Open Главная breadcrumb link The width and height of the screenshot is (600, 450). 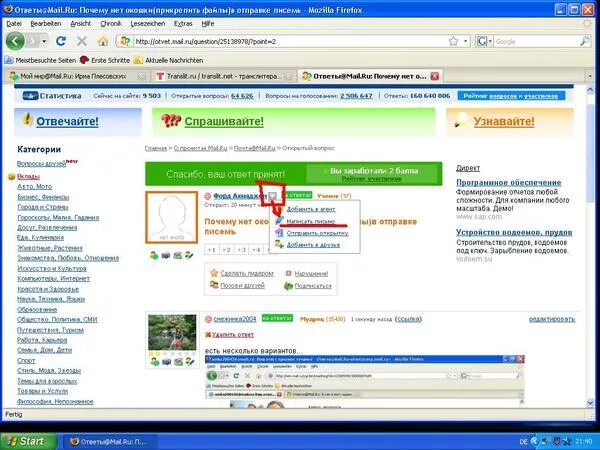click(156, 148)
